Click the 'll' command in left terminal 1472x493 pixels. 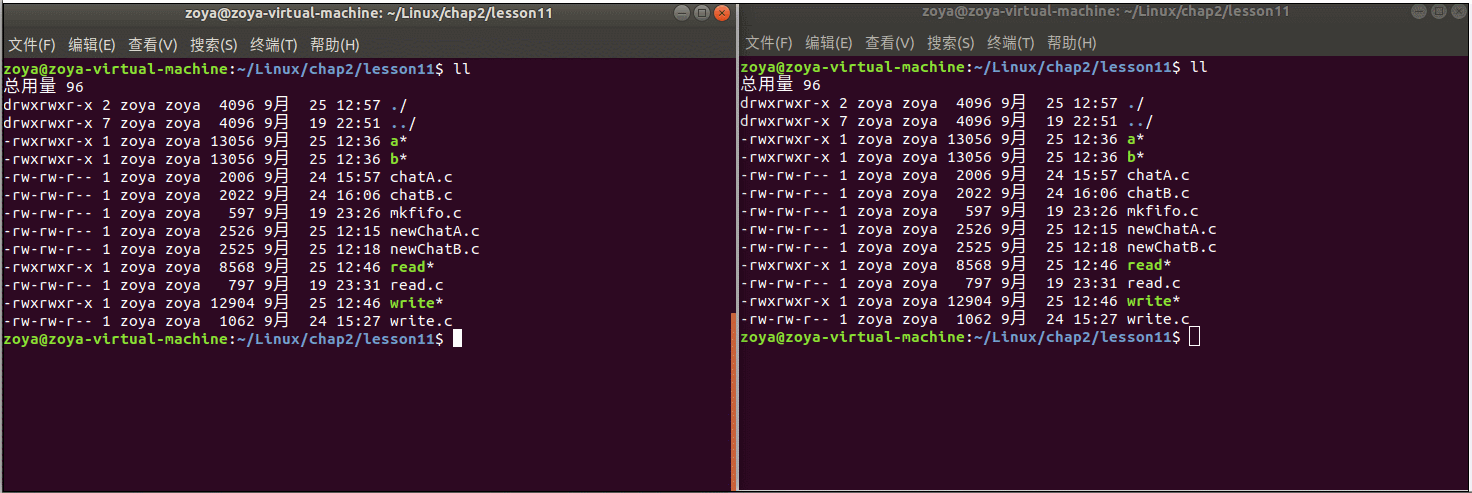pos(462,69)
